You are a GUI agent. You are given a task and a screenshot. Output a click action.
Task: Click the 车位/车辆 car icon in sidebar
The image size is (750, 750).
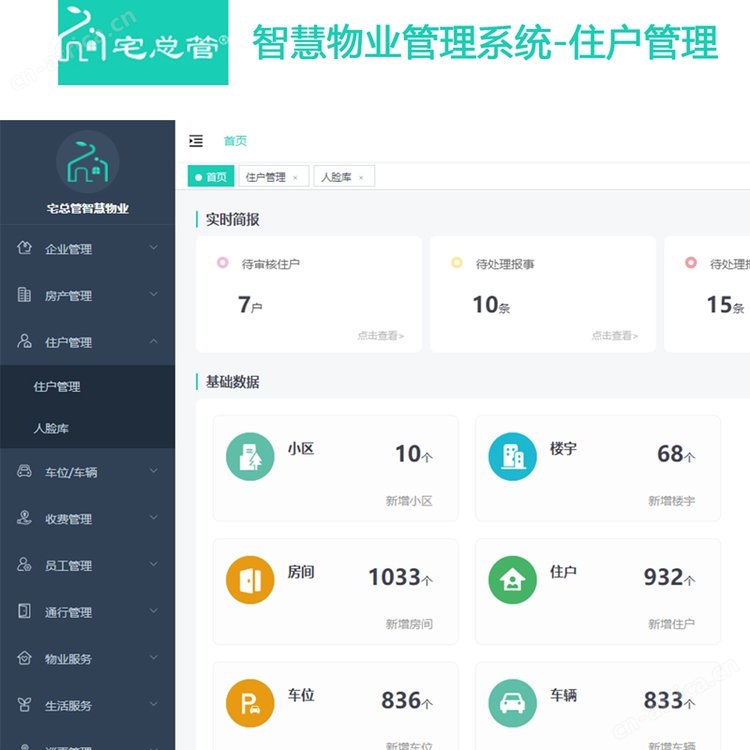[24, 471]
